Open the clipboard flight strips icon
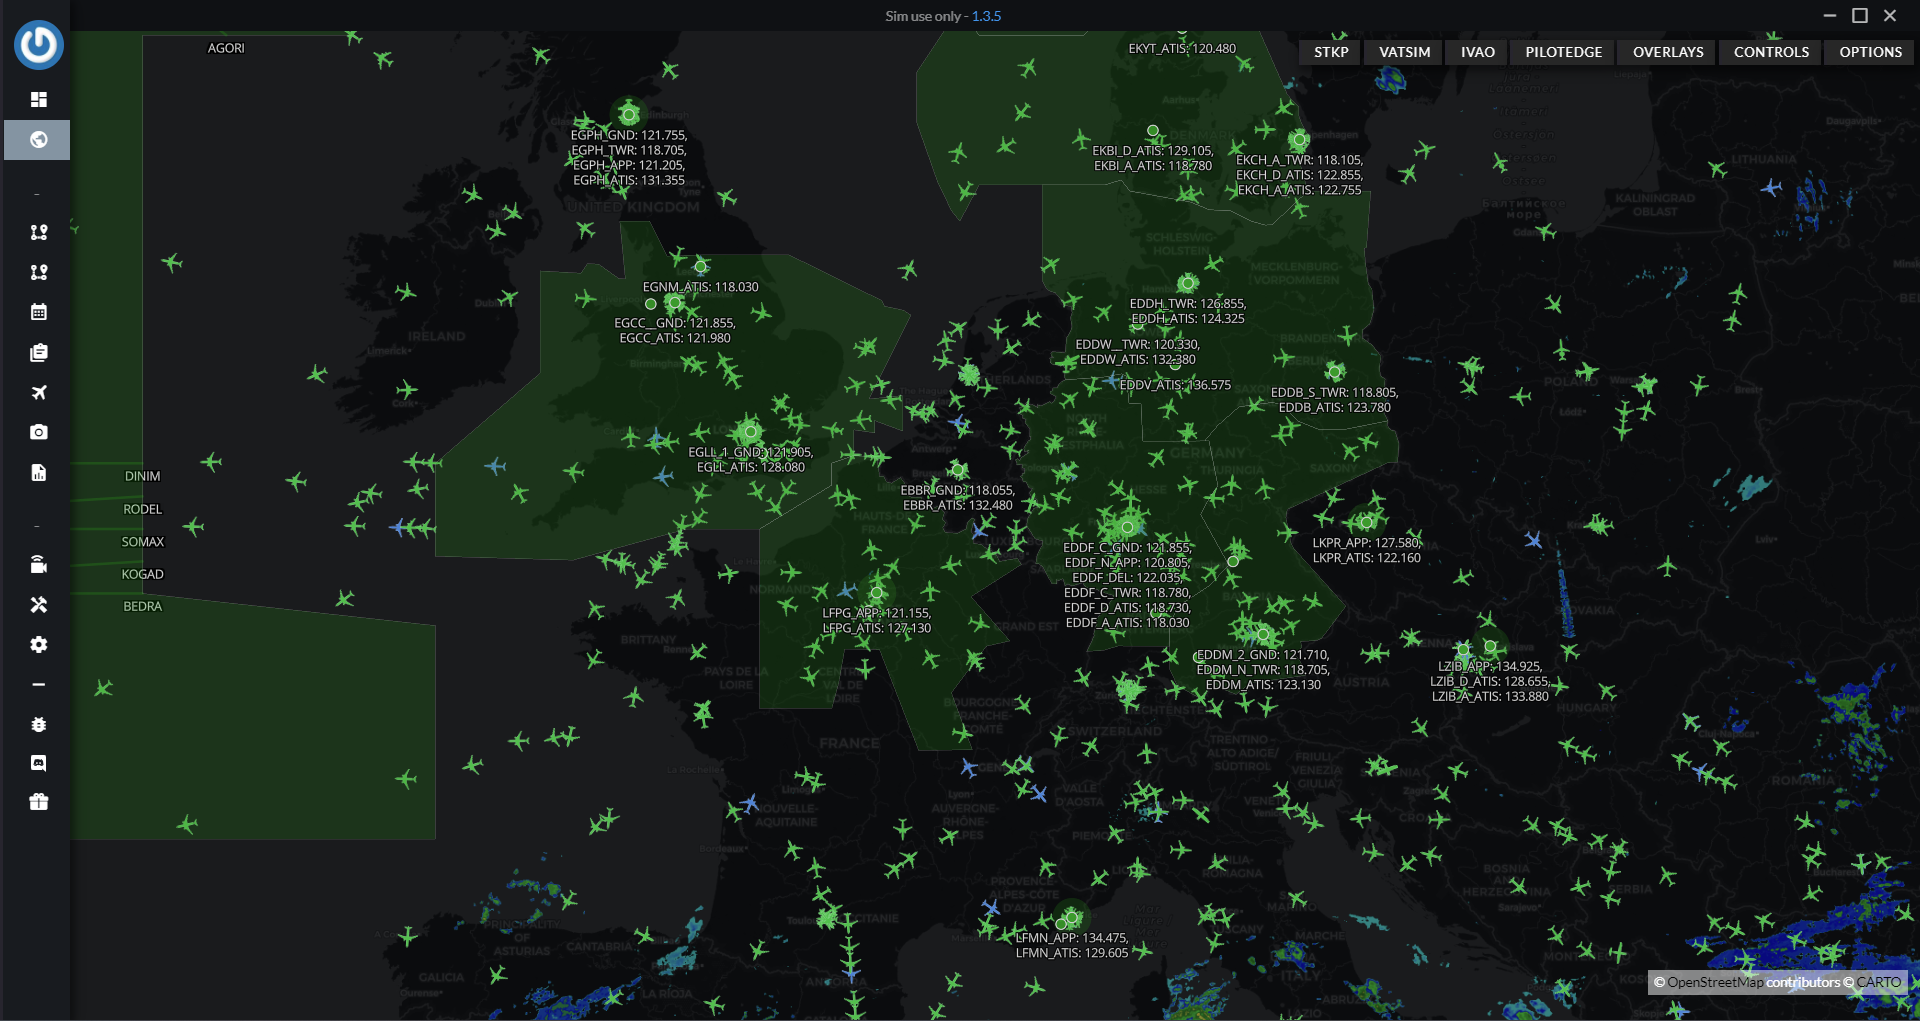Image resolution: width=1920 pixels, height=1021 pixels. coord(38,351)
